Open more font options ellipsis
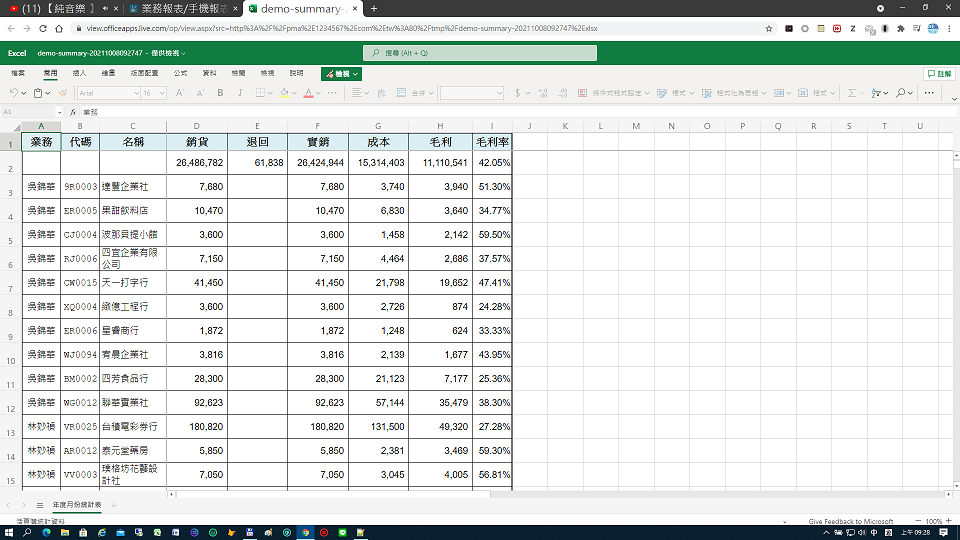The image size is (960, 540). 332,93
